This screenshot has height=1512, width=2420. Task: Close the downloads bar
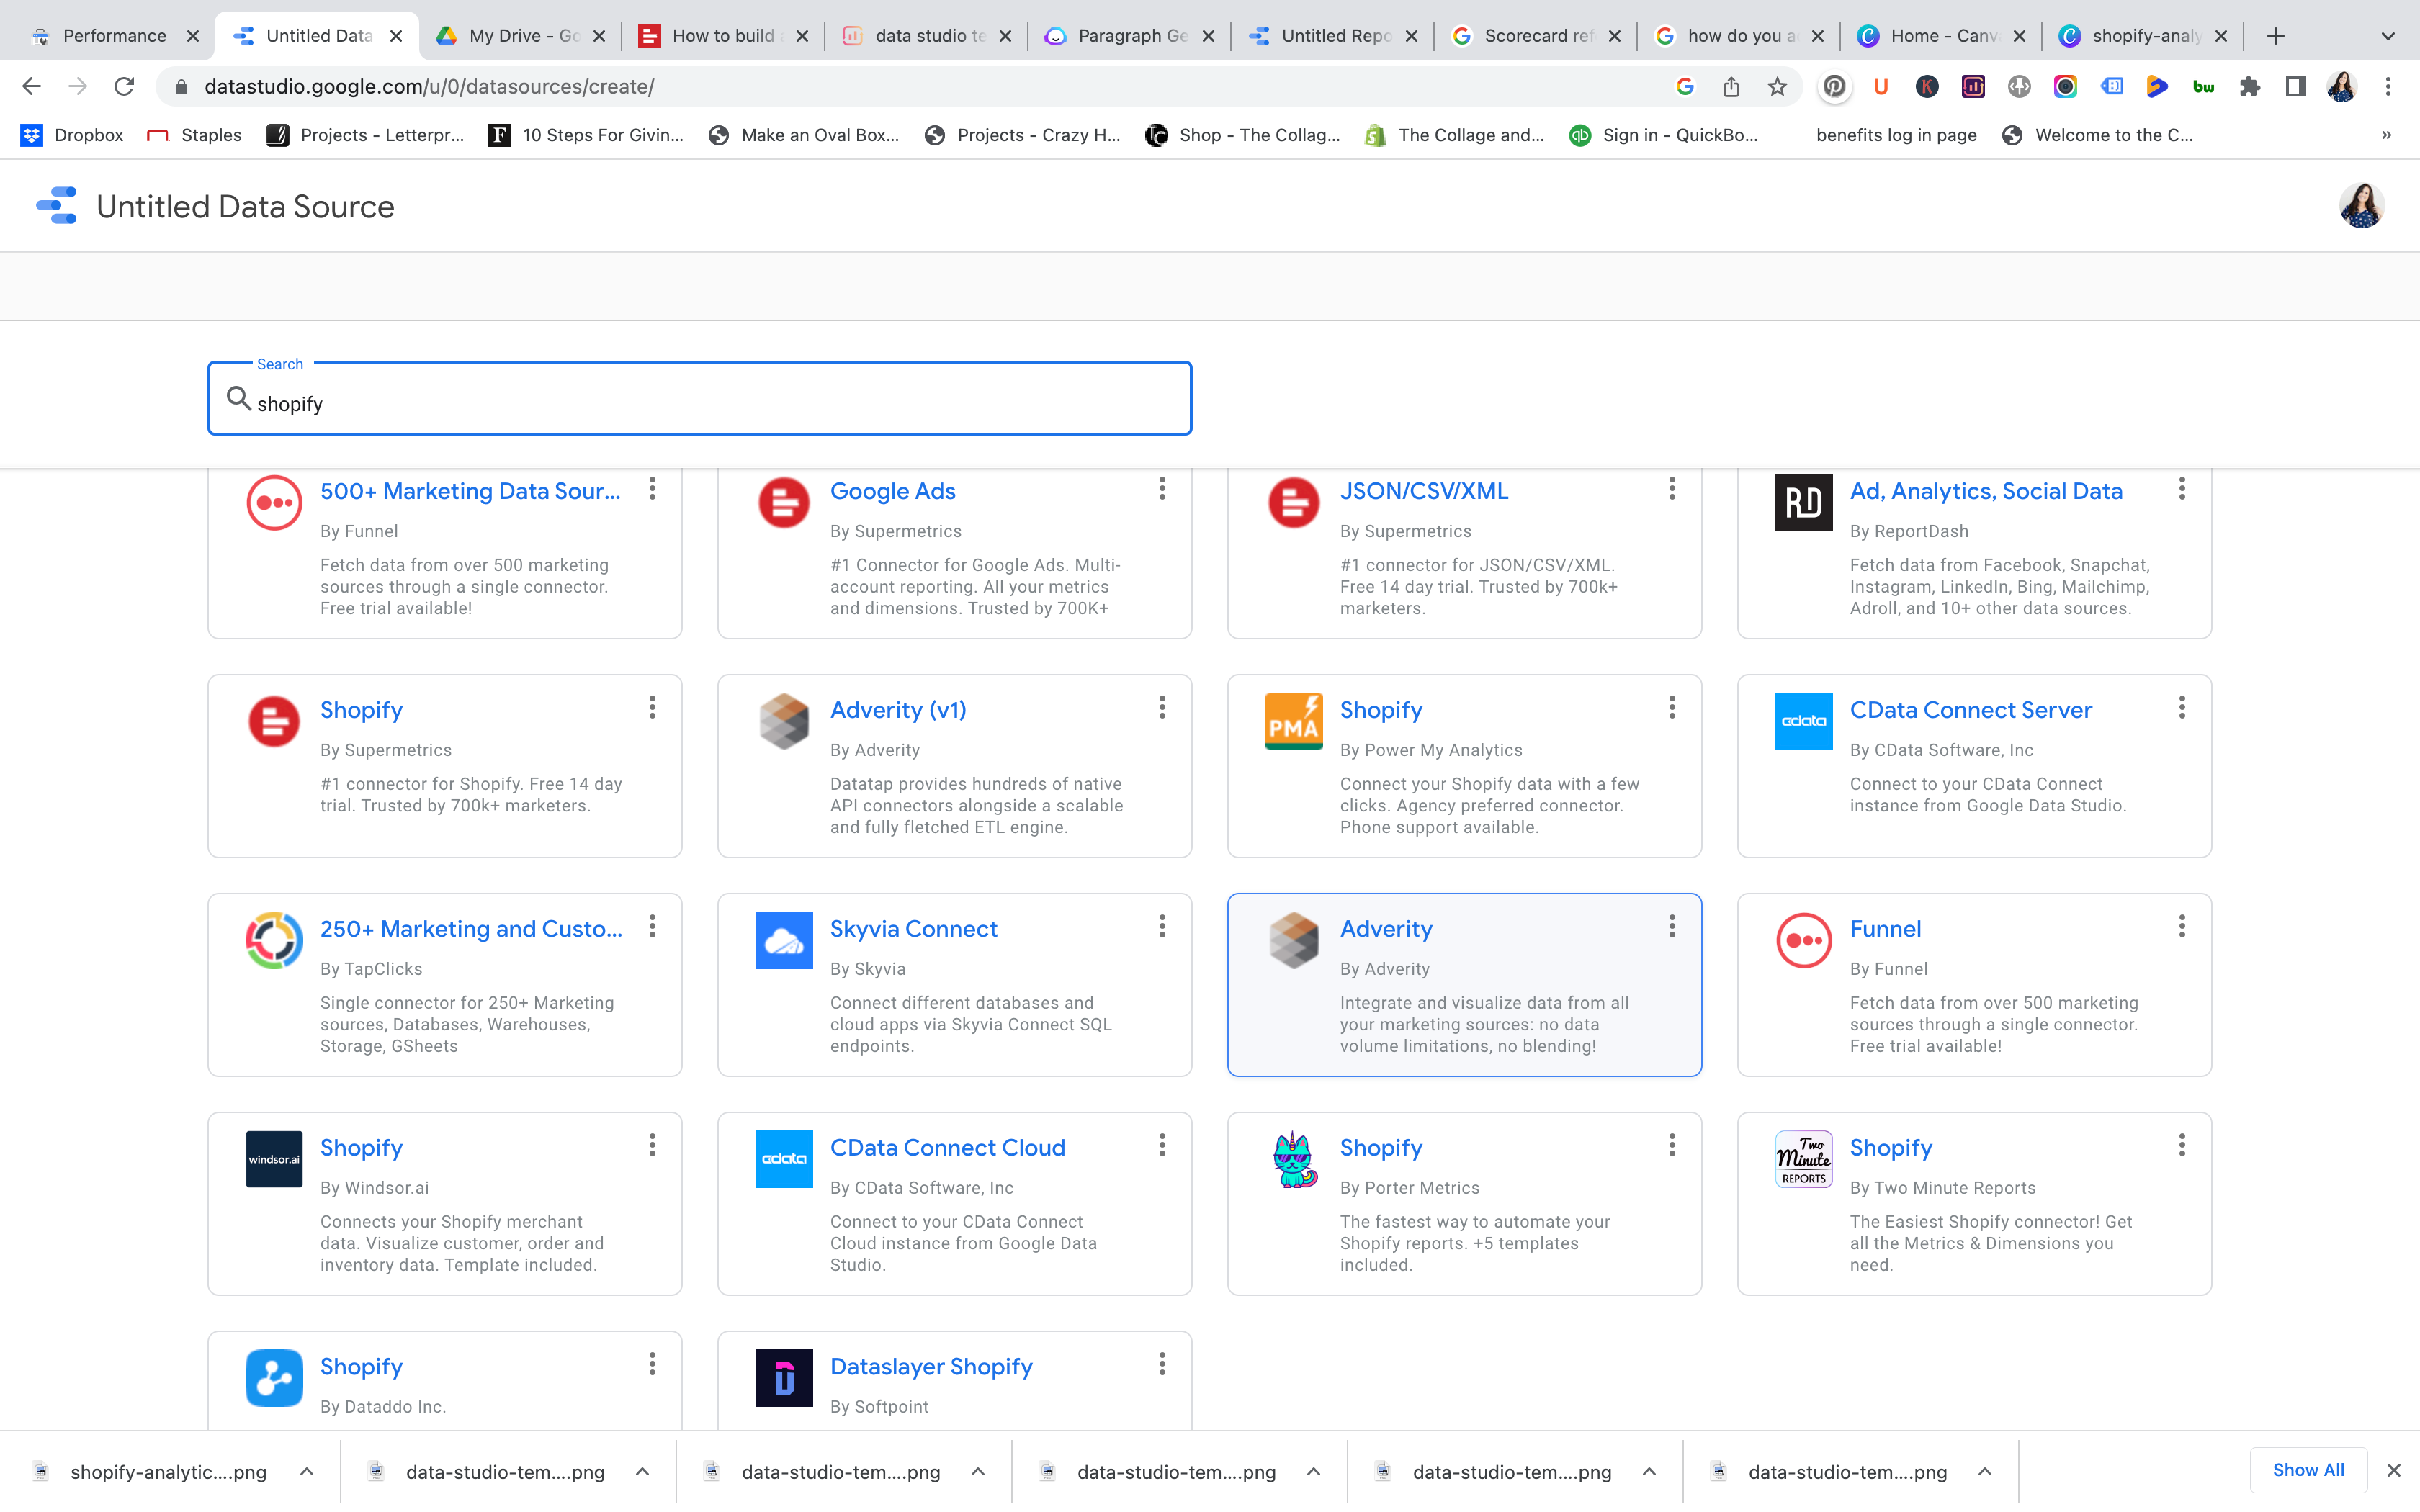2394,1470
